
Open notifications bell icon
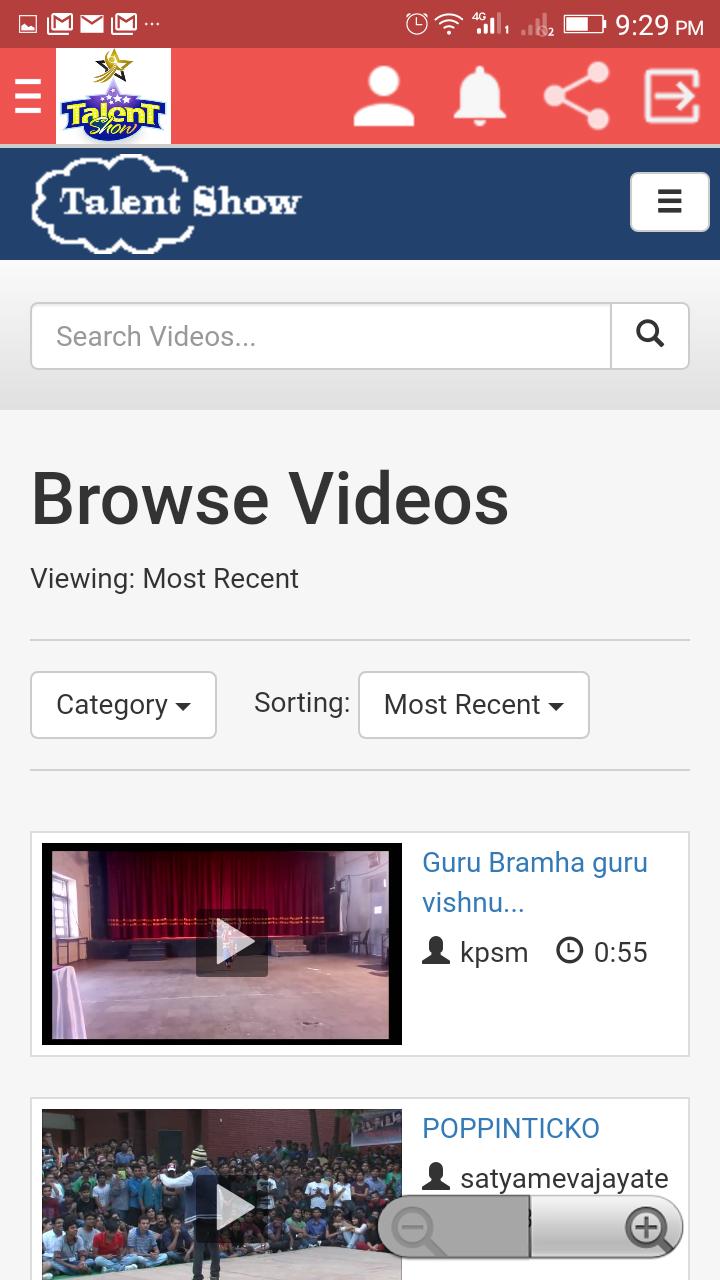(x=480, y=97)
